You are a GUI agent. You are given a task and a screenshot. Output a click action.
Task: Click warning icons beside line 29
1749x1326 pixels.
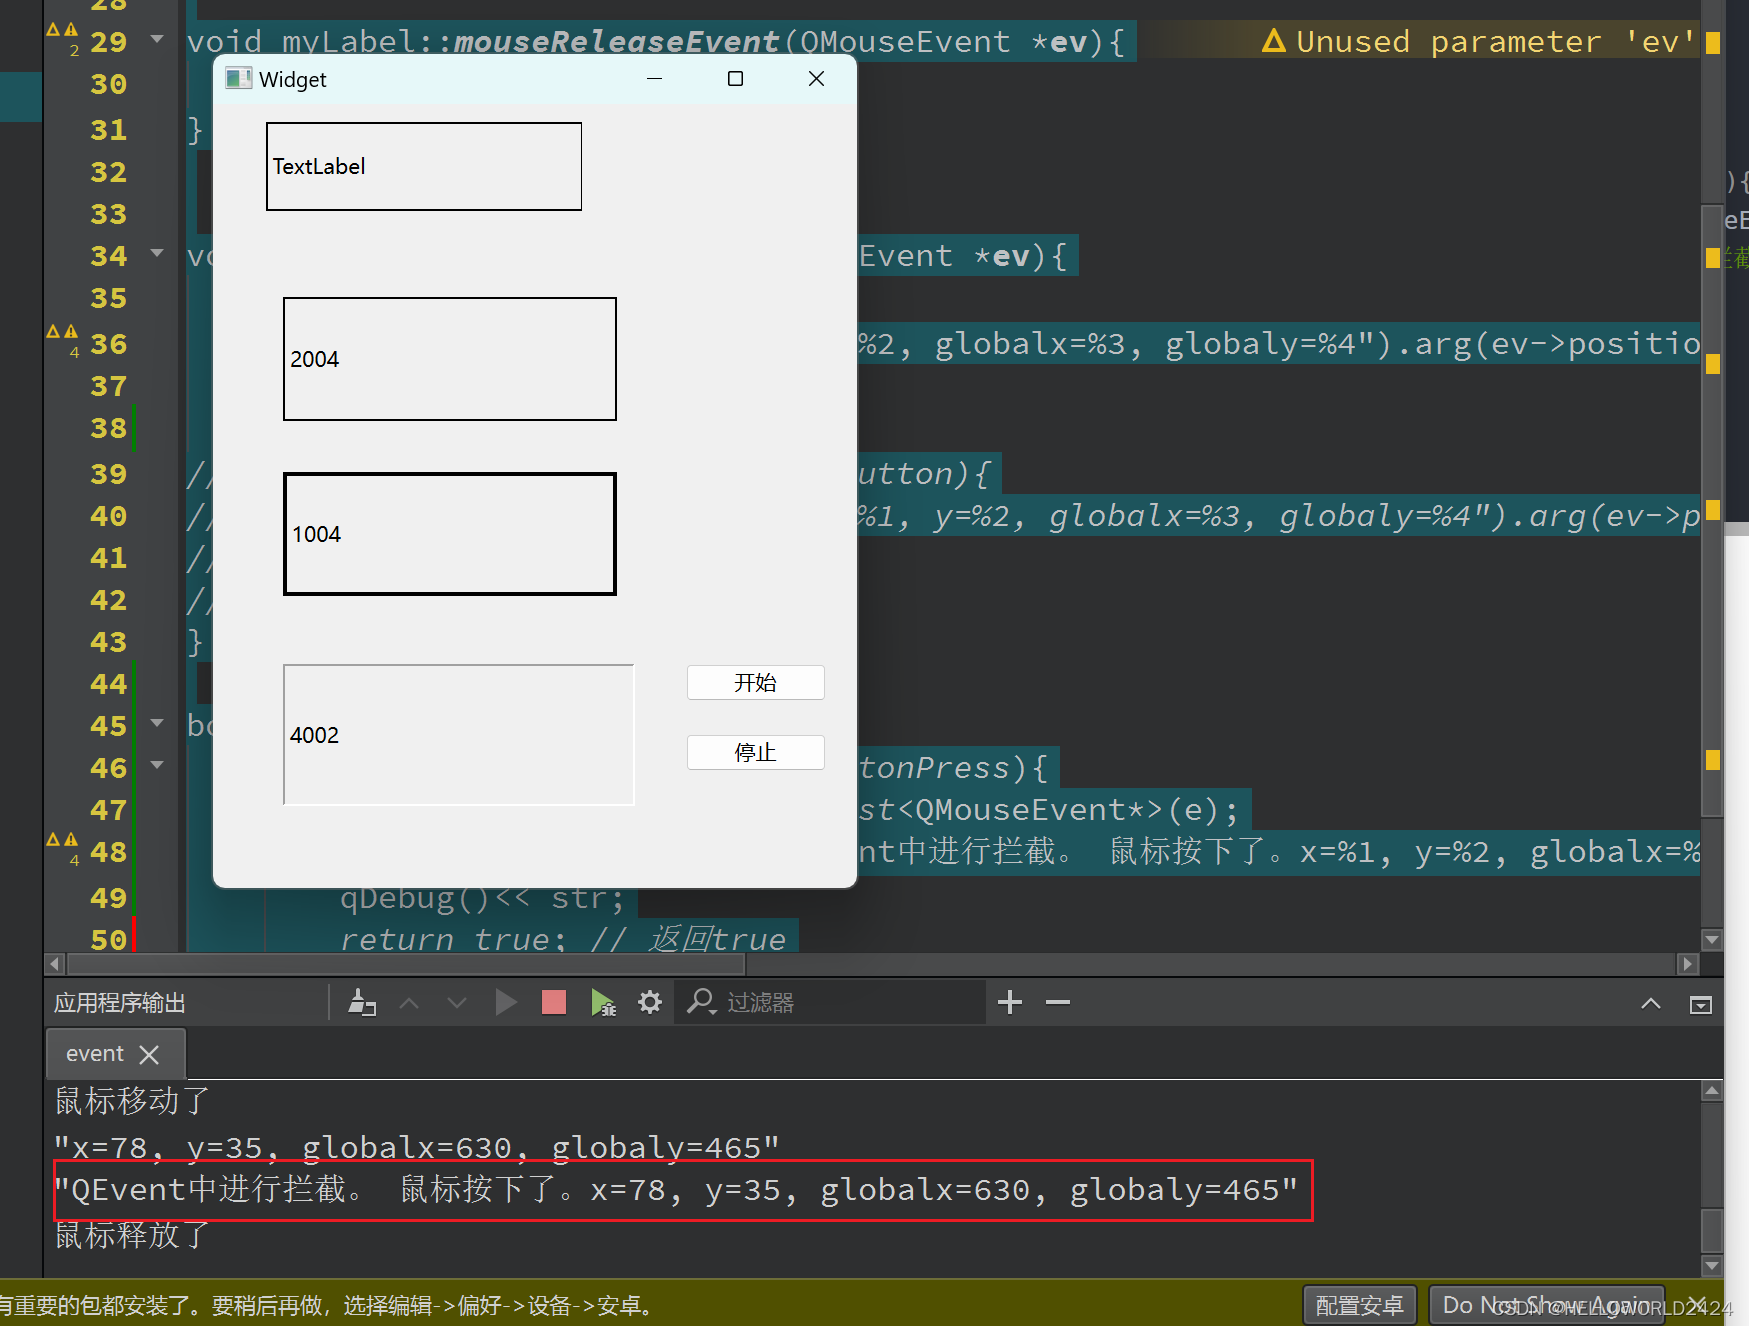click(x=62, y=31)
